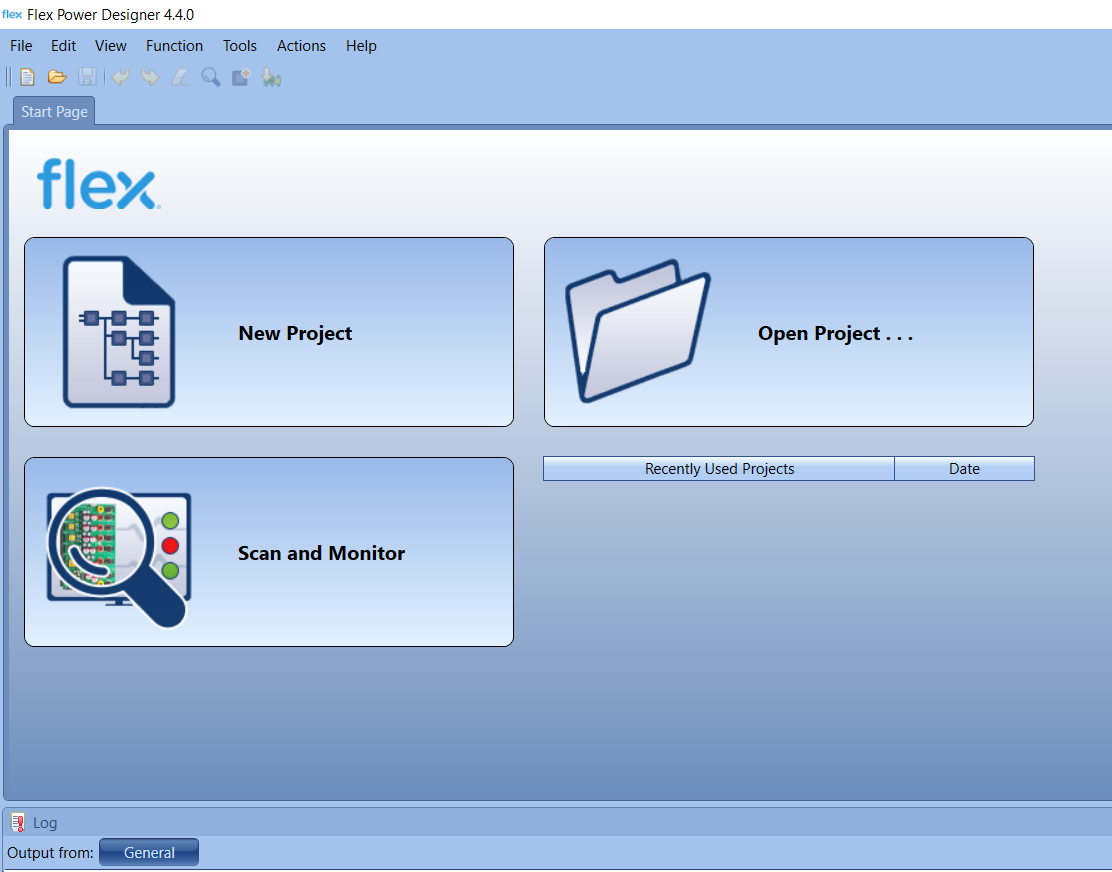Open the Tools menu

(x=240, y=46)
